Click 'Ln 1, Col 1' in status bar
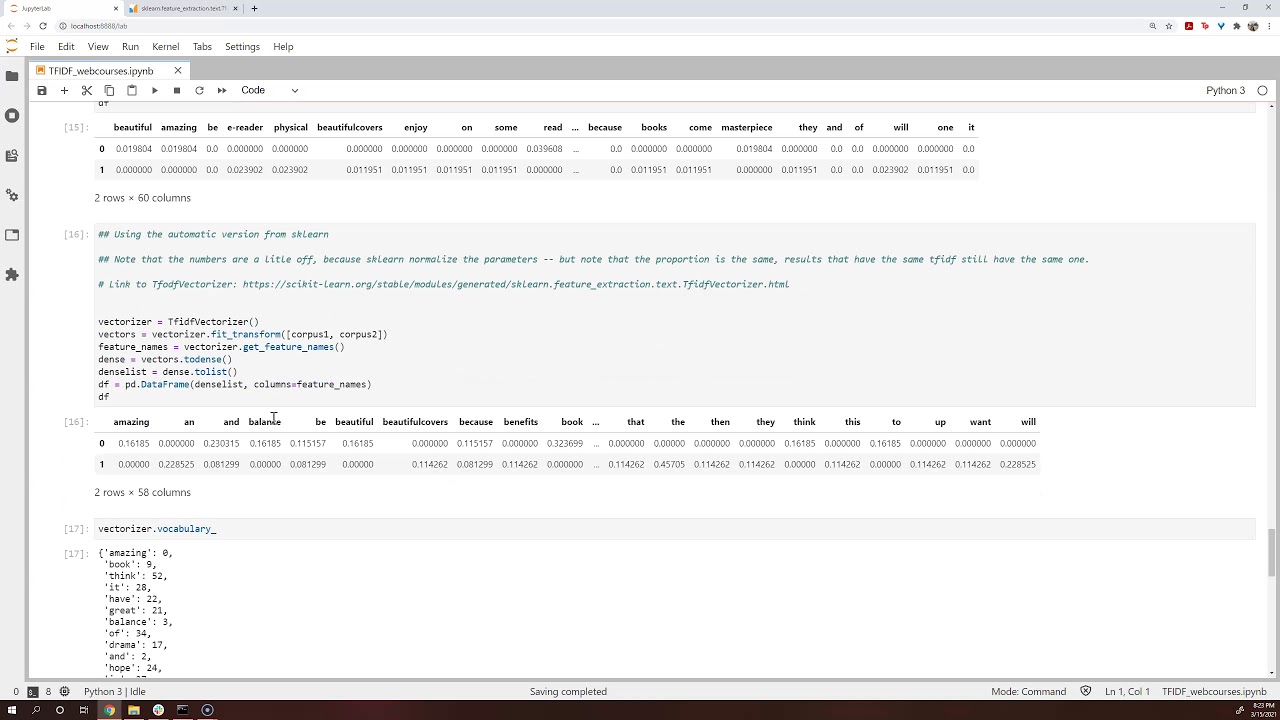Viewport: 1280px width, 720px height. point(1128,691)
